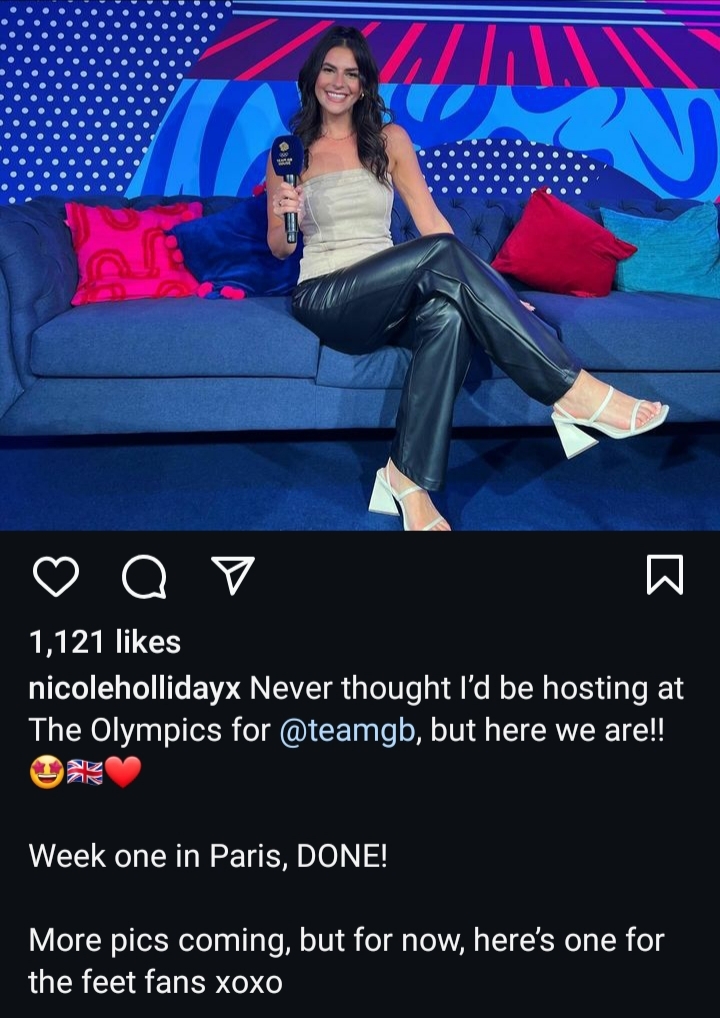Screen dimensions: 720x1018
Task: Share the post using the paper plane icon
Action: tap(233, 576)
